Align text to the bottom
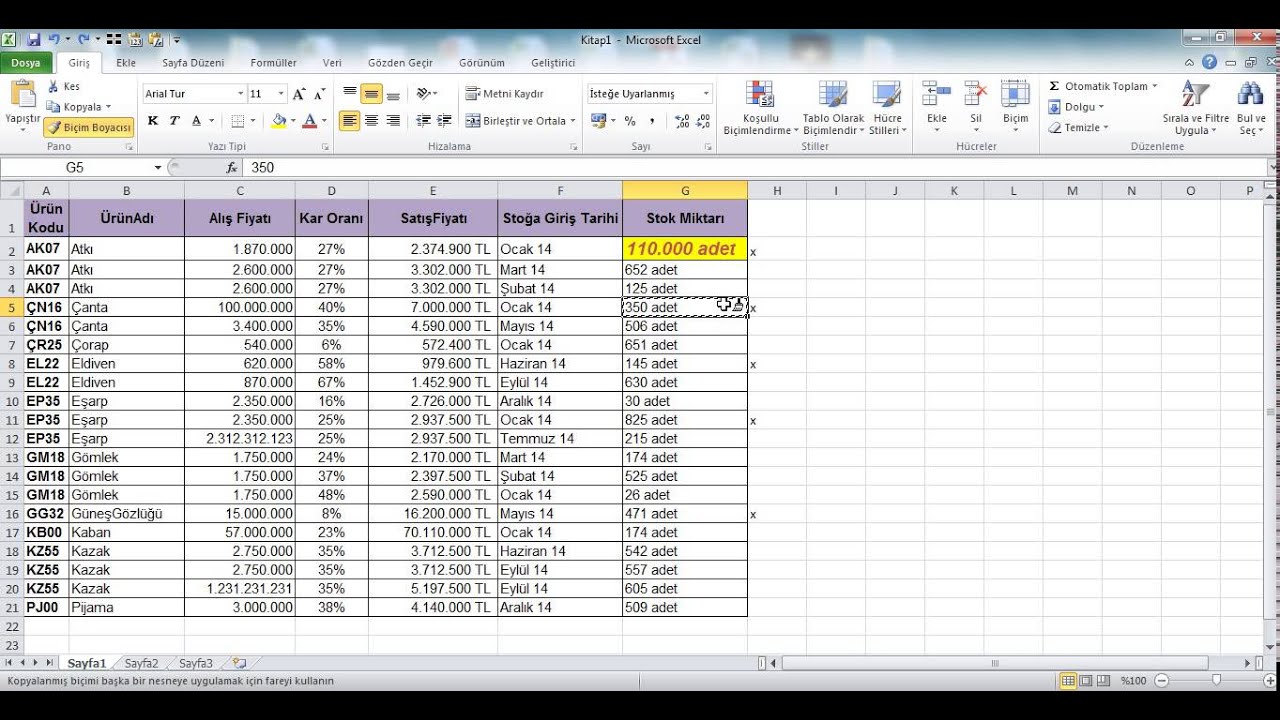 tap(393, 94)
